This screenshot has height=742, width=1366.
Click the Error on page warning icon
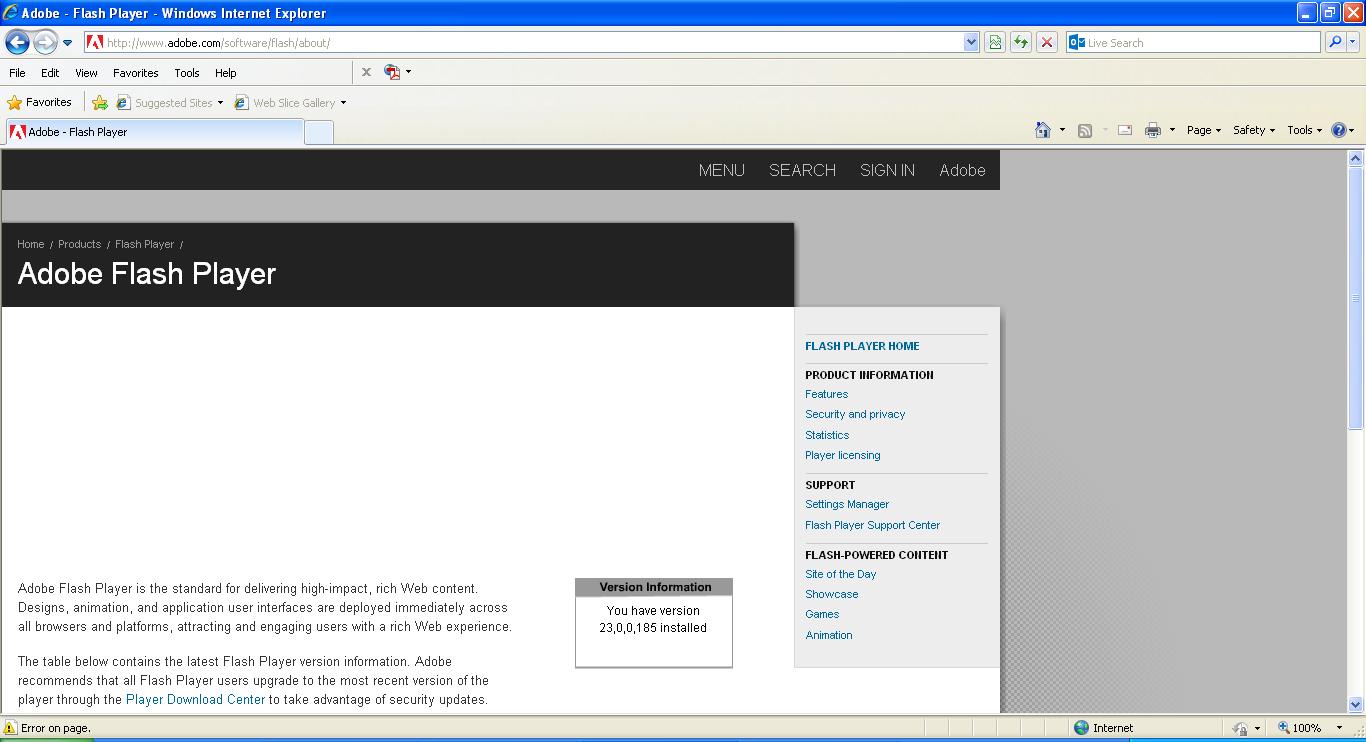coord(10,728)
